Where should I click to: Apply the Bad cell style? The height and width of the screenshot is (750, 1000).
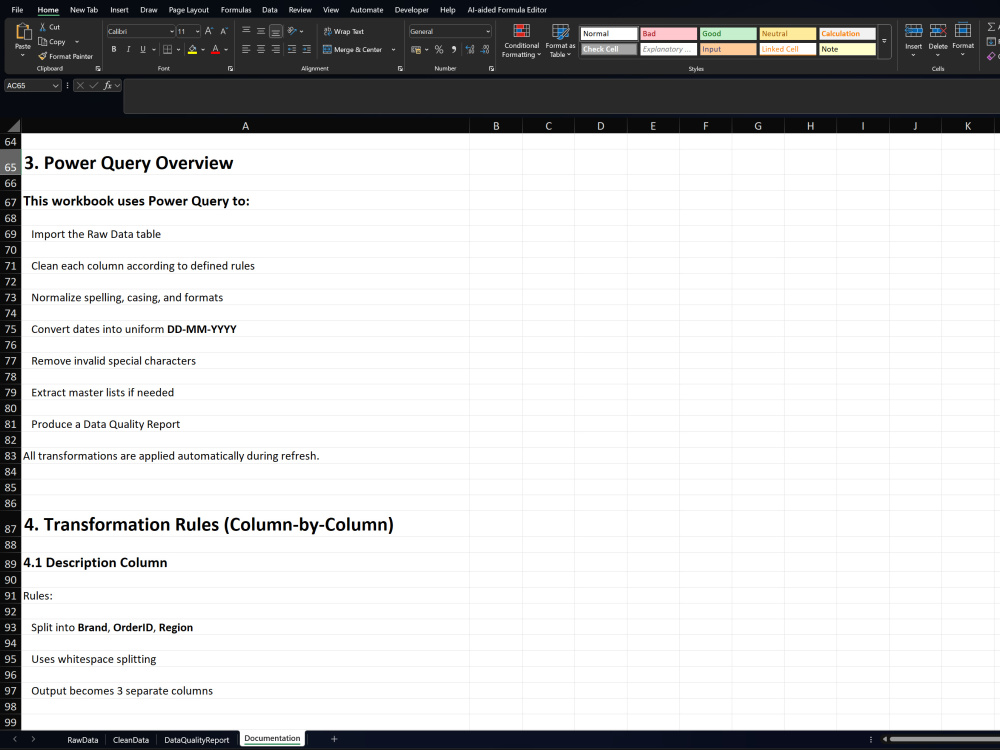[x=668, y=33]
